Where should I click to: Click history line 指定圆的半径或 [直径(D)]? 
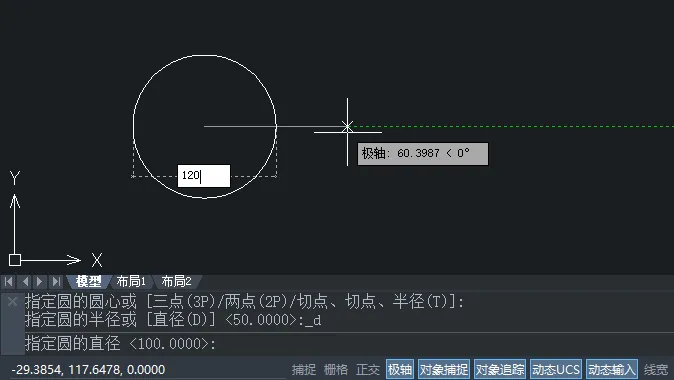[173, 320]
